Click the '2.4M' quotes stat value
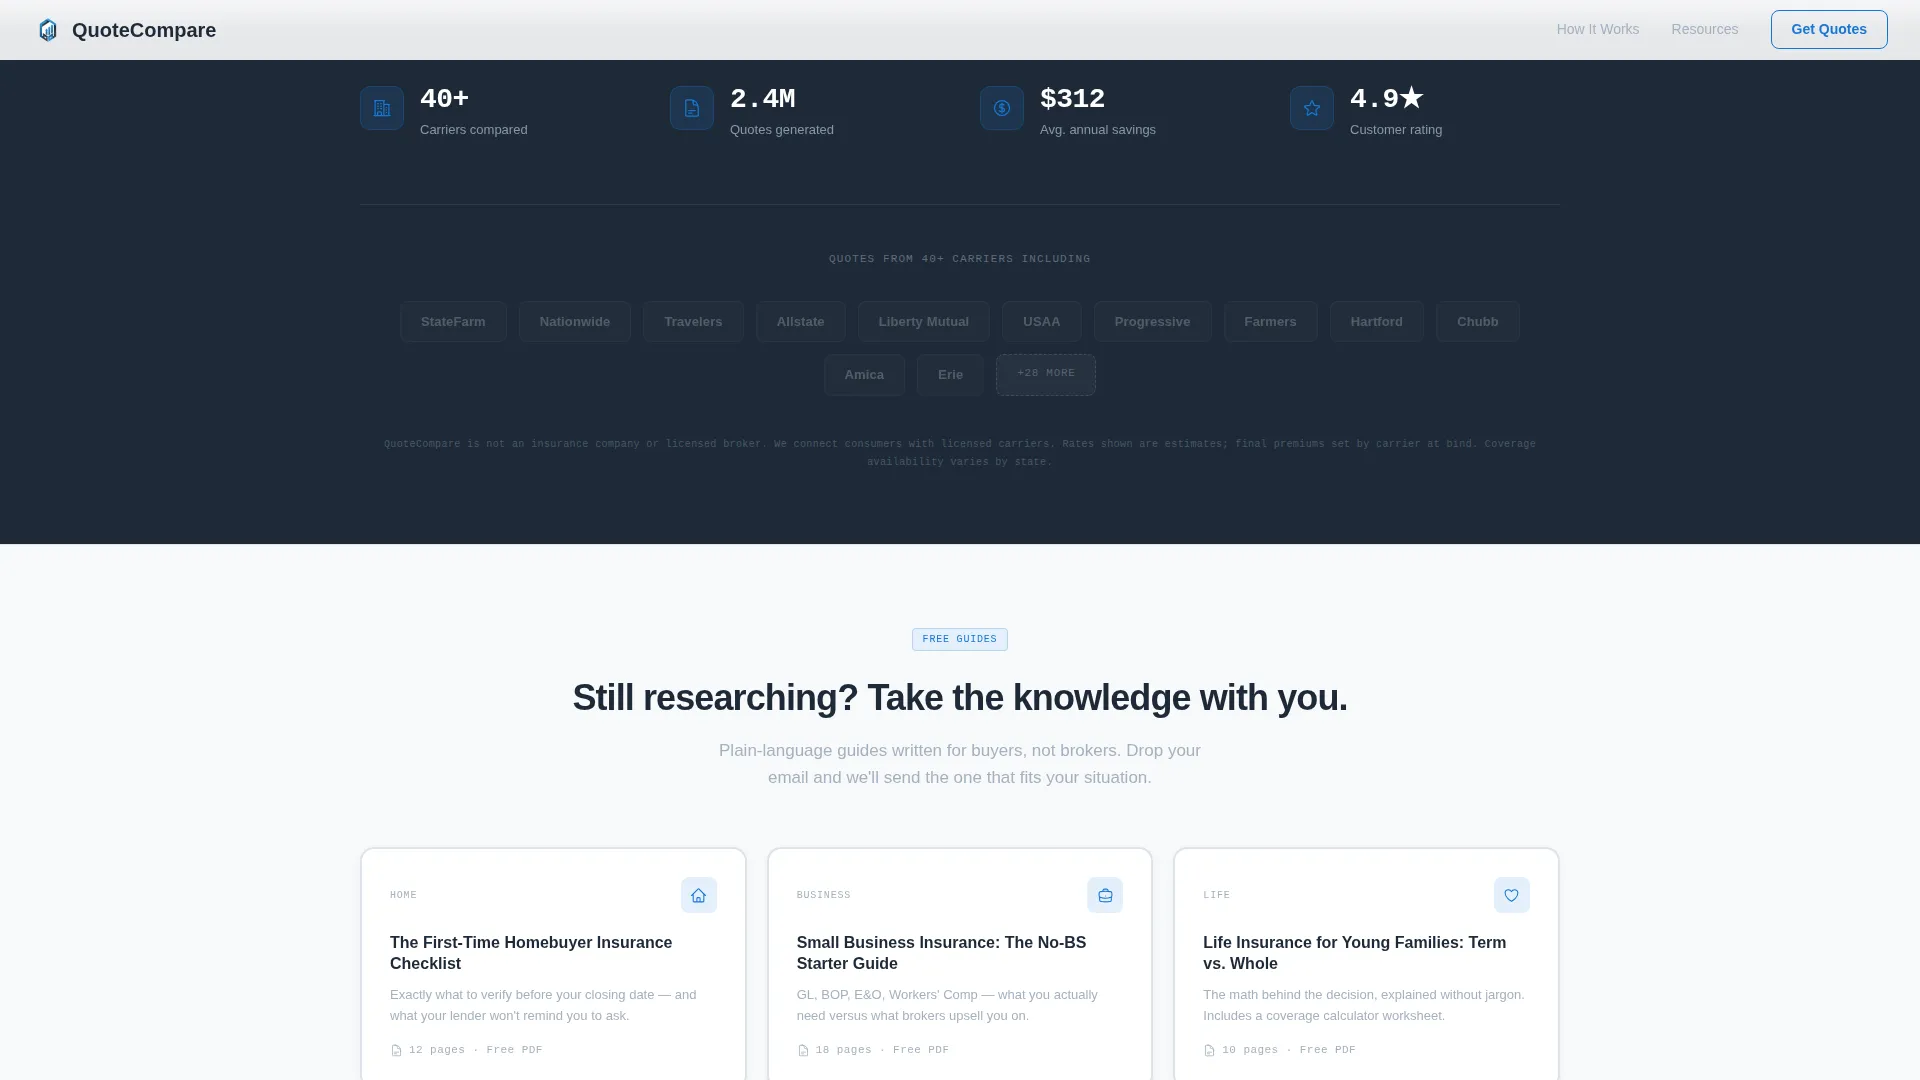This screenshot has width=1920, height=1080. point(762,99)
